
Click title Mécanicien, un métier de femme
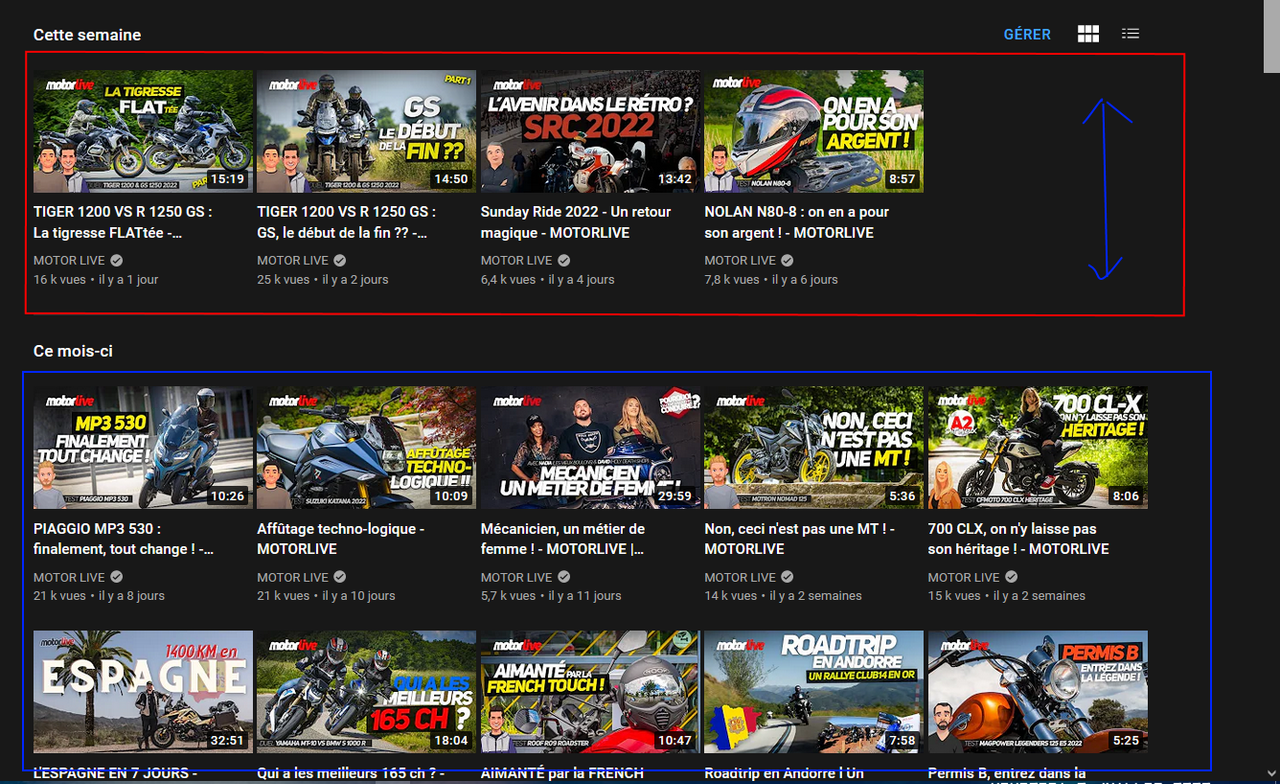pyautogui.click(x=563, y=538)
